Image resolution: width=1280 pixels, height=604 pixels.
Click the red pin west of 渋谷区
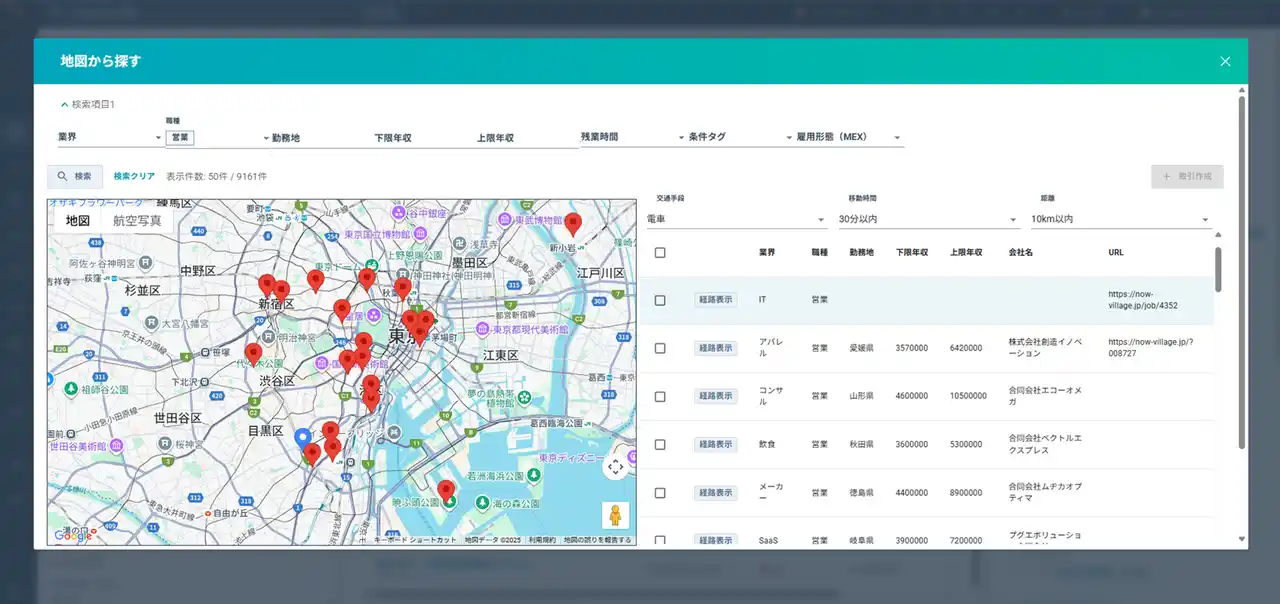(253, 354)
